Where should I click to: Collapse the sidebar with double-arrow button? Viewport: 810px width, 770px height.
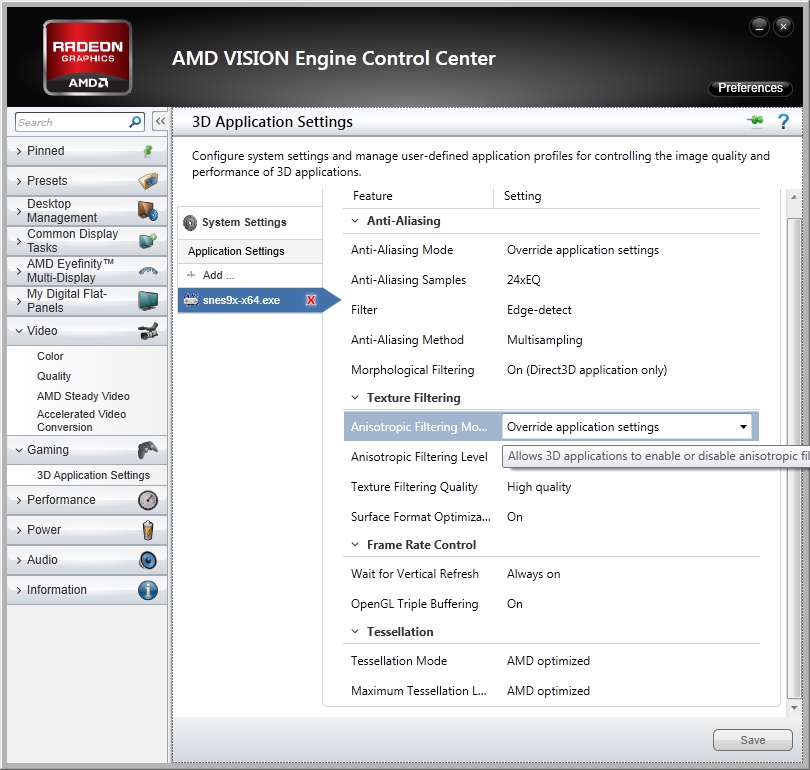[160, 122]
